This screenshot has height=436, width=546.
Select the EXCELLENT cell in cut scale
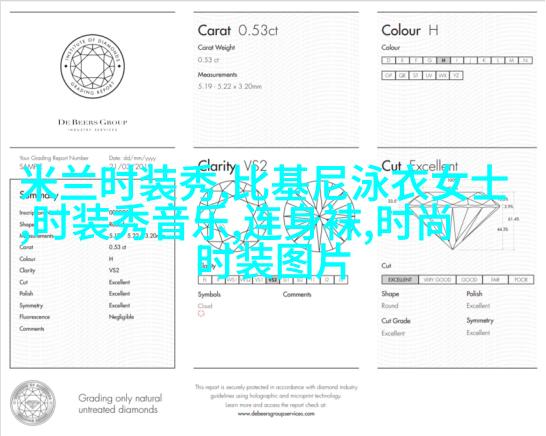click(x=400, y=280)
